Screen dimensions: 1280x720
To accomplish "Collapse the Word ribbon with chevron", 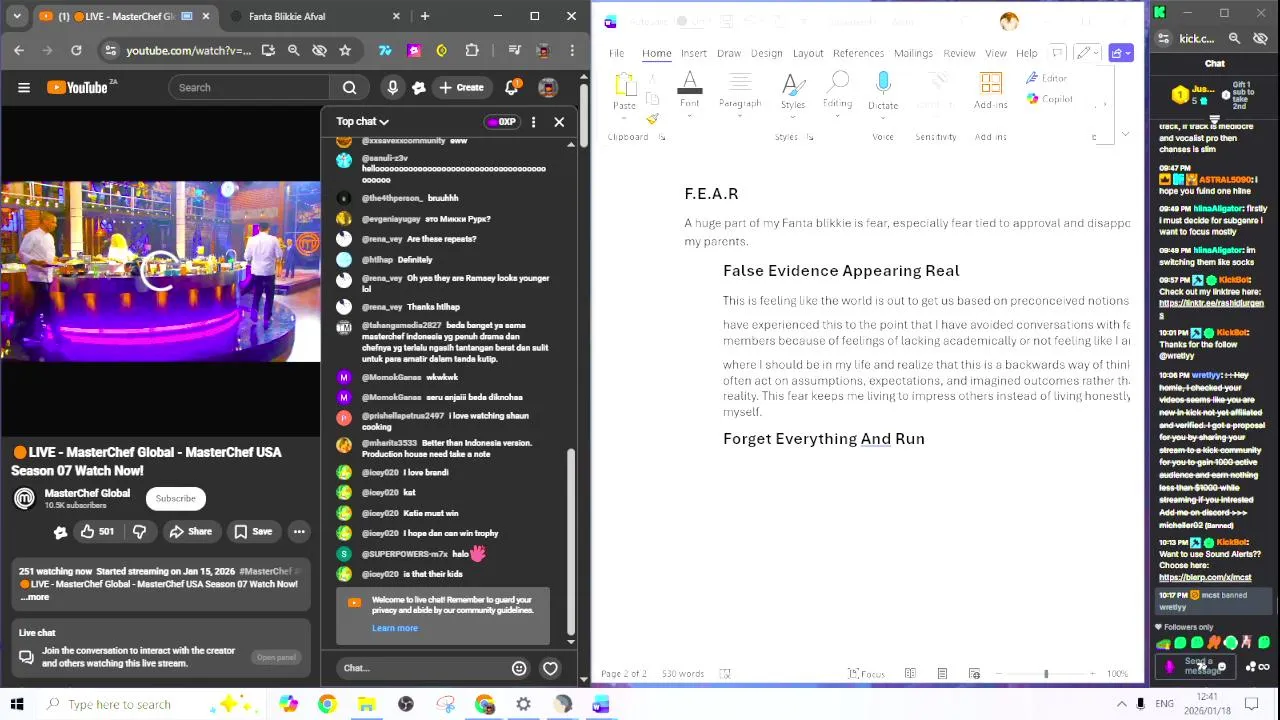I will click(1125, 135).
